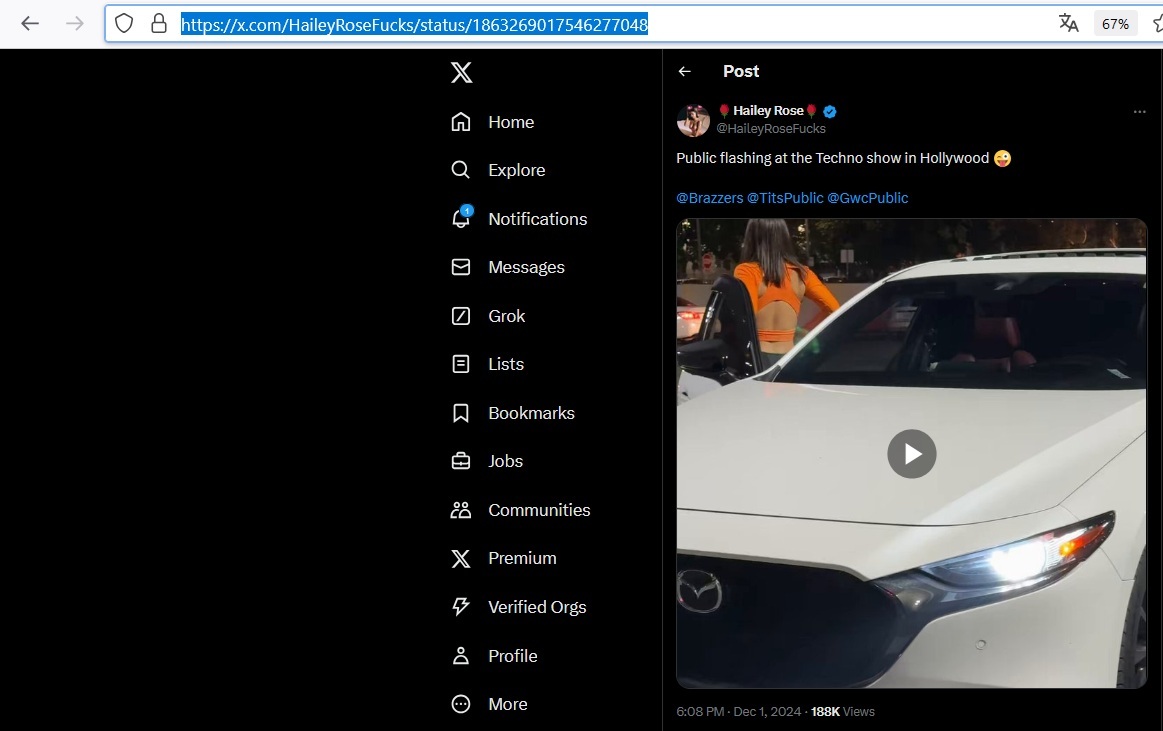
Task: Click the browser back arrow
Action: 30,24
